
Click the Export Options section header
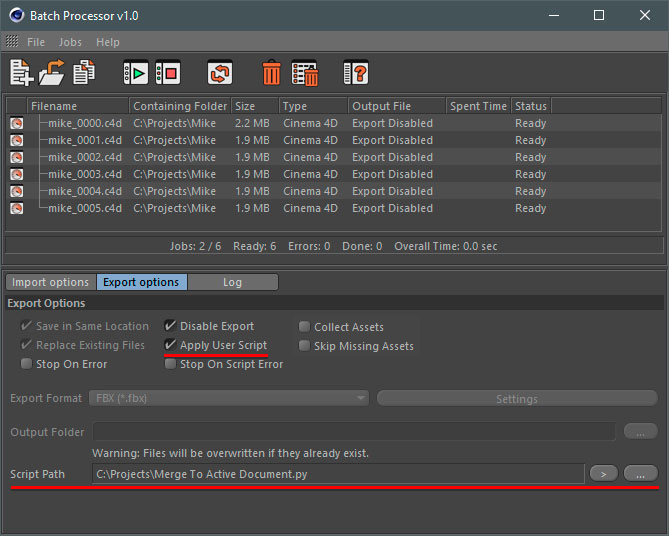click(334, 303)
